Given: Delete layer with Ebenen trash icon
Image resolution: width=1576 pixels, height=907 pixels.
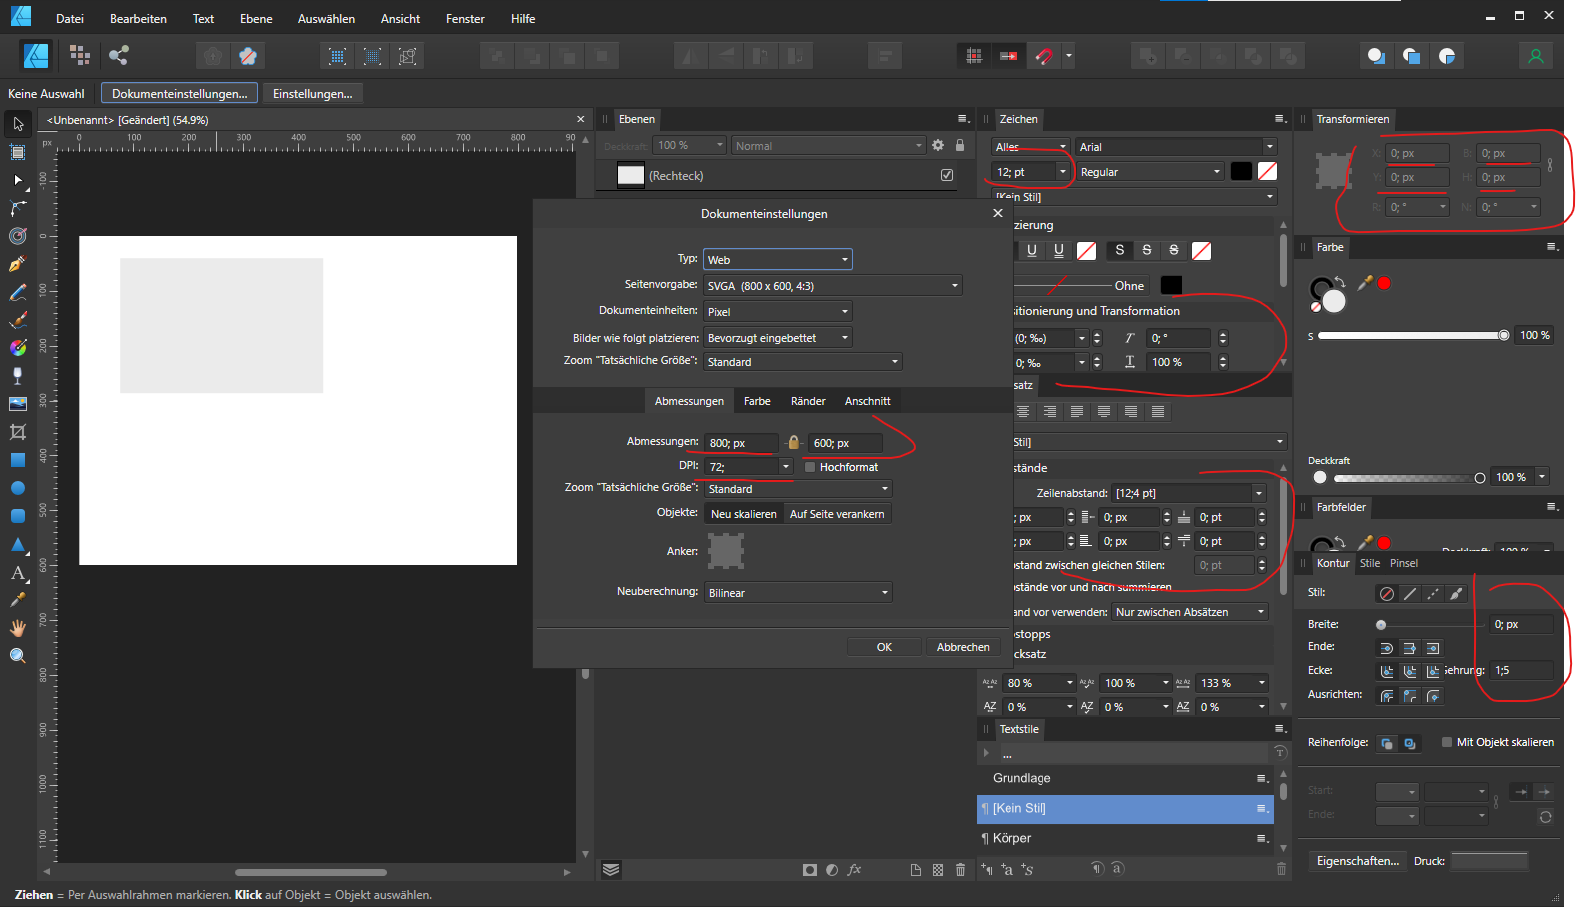Looking at the screenshot, I should [x=960, y=870].
